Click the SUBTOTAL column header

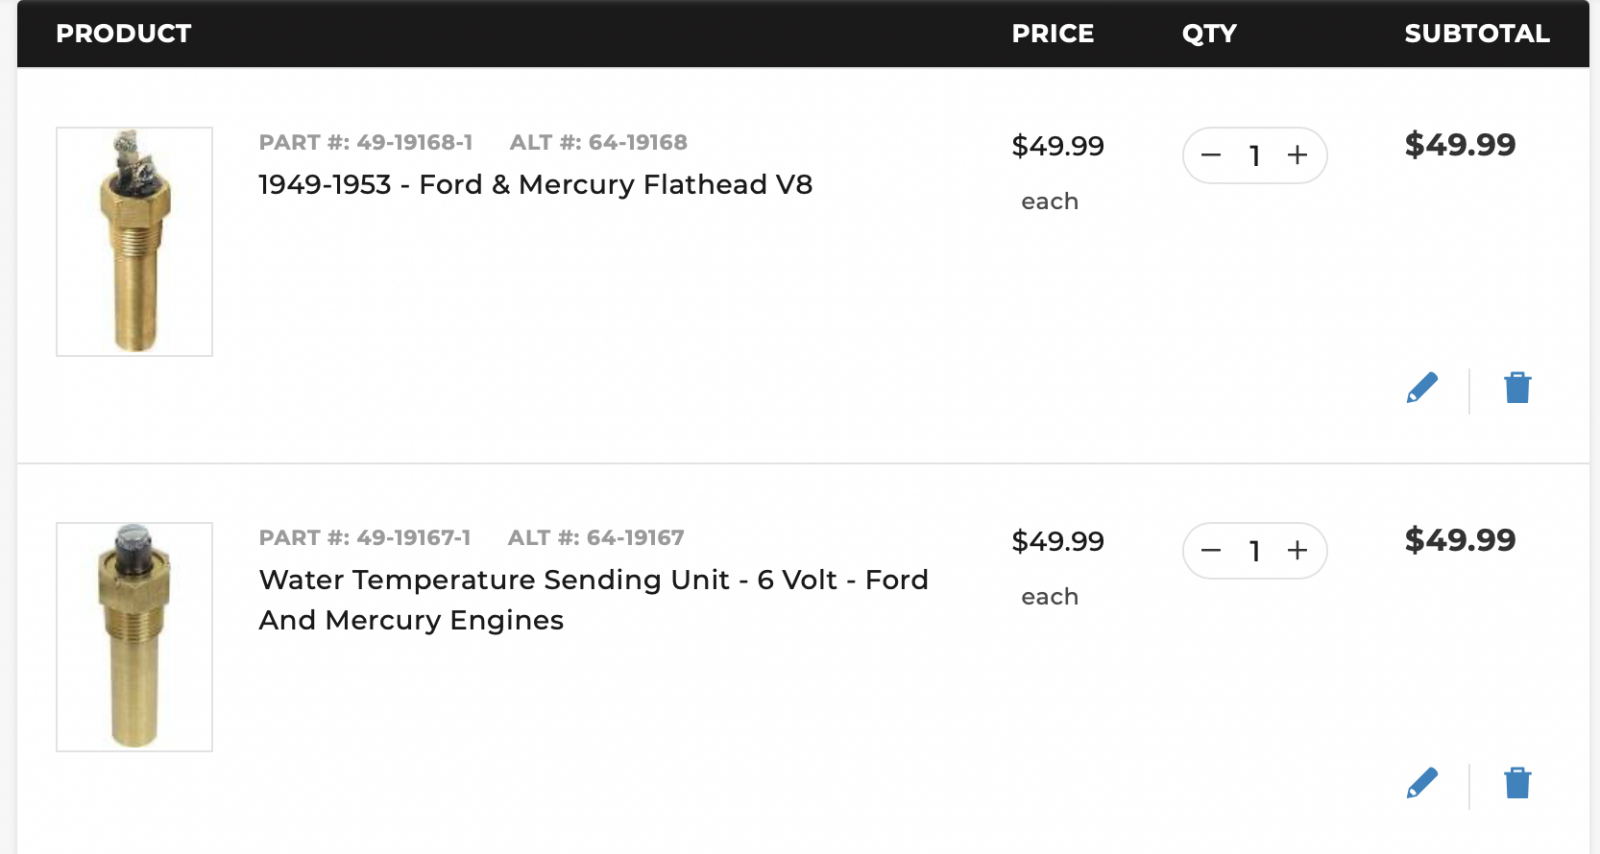click(1477, 33)
